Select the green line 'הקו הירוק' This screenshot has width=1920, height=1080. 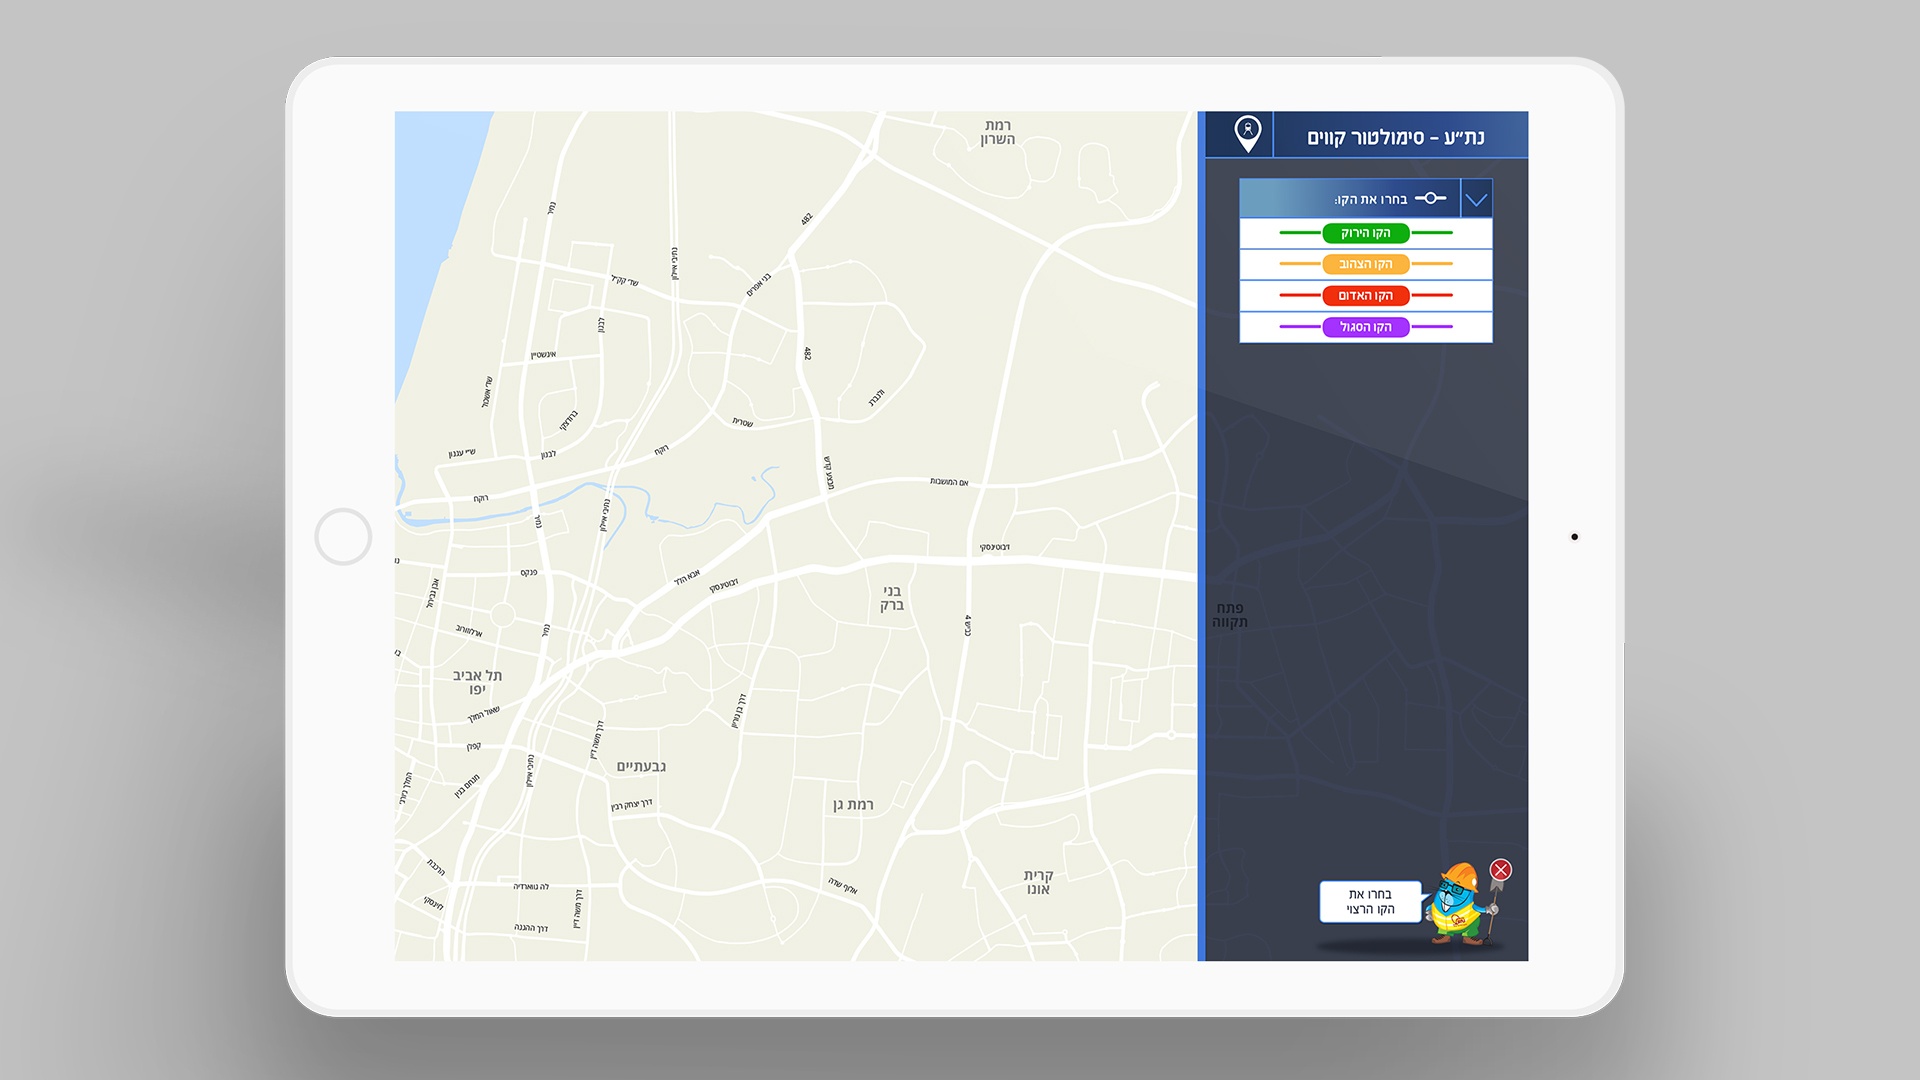(1365, 233)
